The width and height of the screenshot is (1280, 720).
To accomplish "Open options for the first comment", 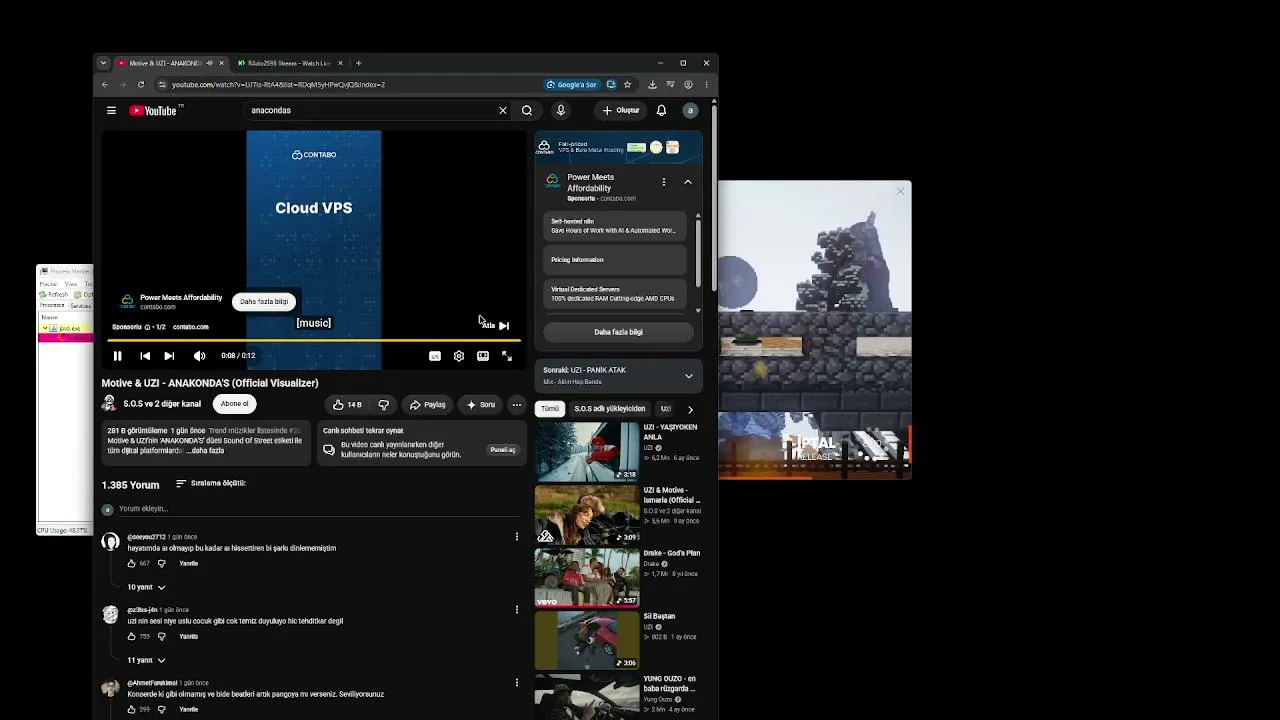I will pyautogui.click(x=517, y=537).
